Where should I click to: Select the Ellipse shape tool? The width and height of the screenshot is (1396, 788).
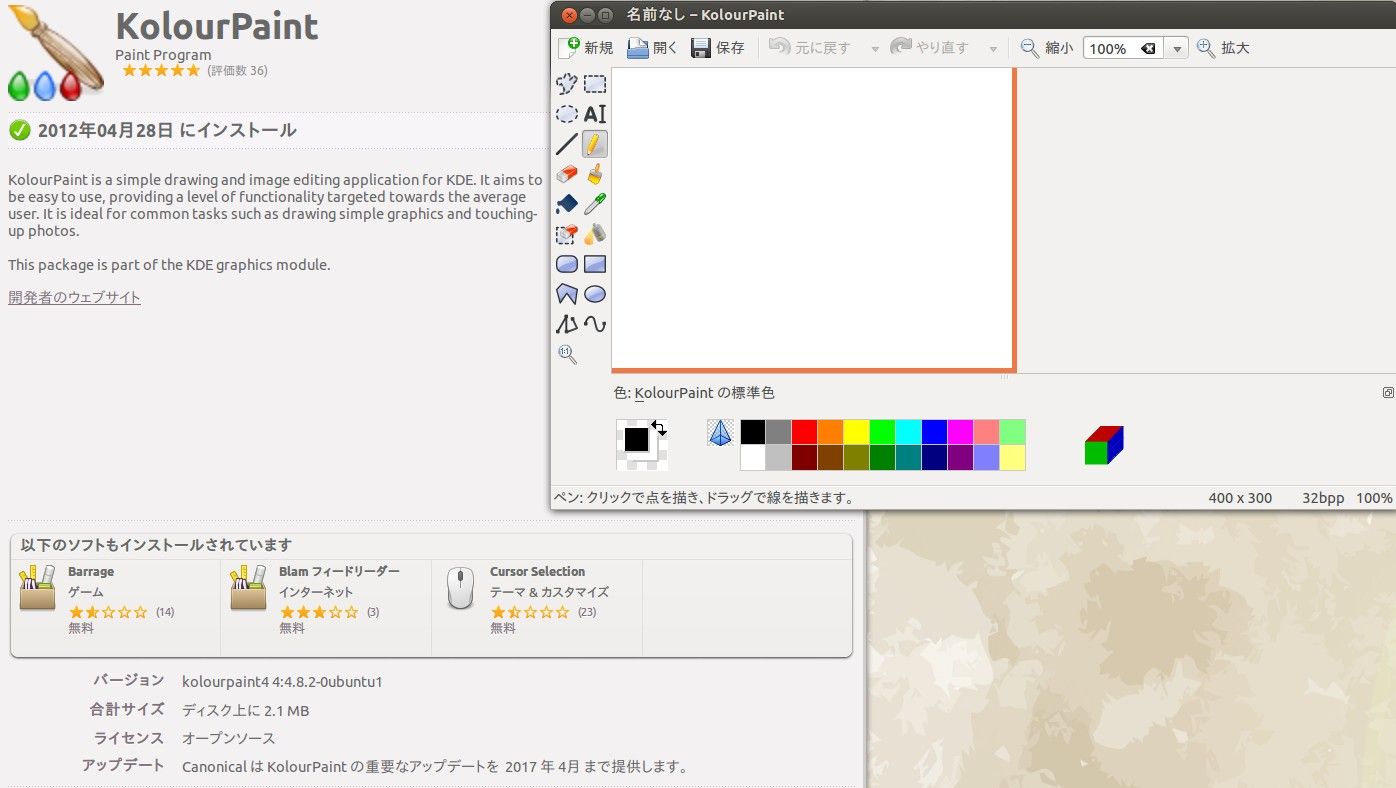tap(595, 294)
